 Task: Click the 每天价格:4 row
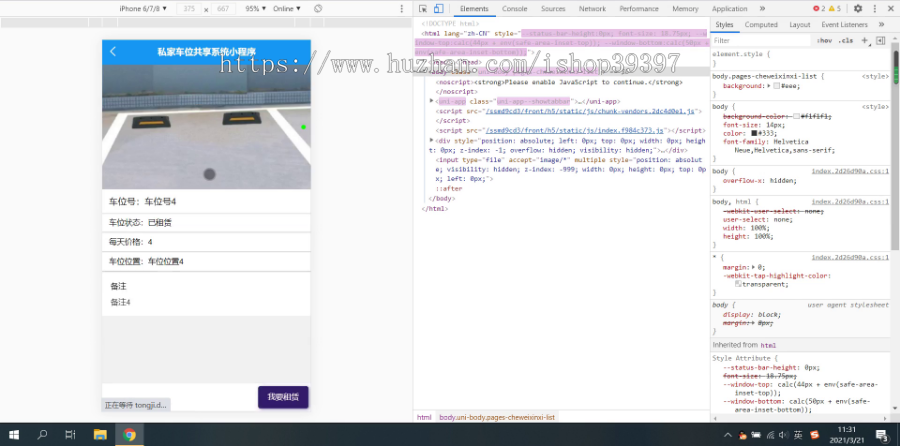click(x=206, y=242)
